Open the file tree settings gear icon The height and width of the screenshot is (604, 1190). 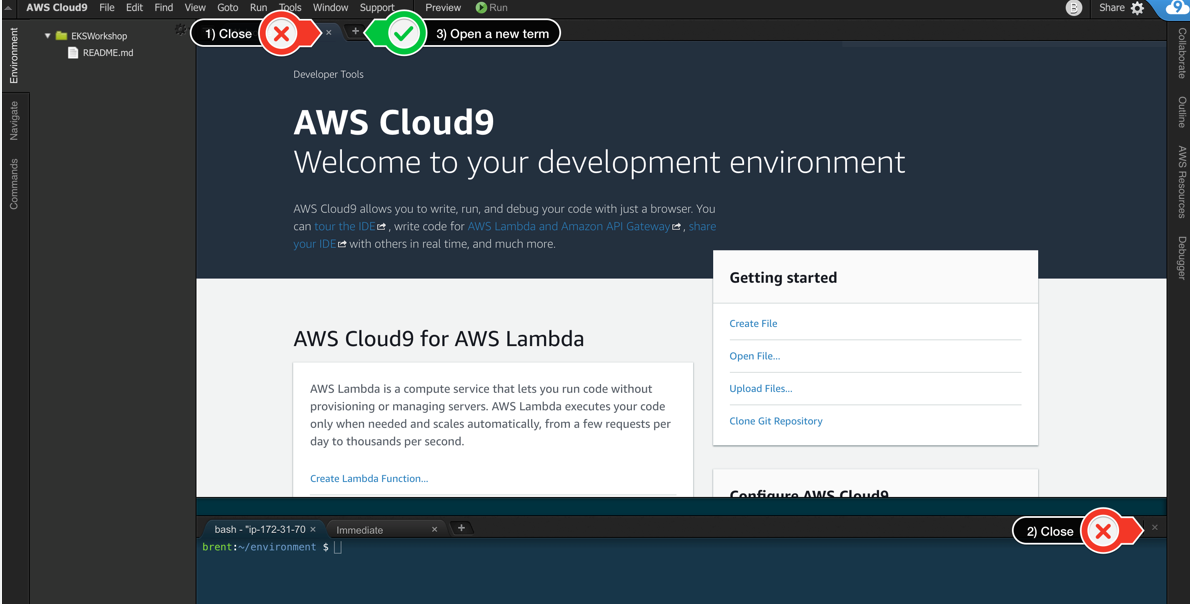(180, 30)
